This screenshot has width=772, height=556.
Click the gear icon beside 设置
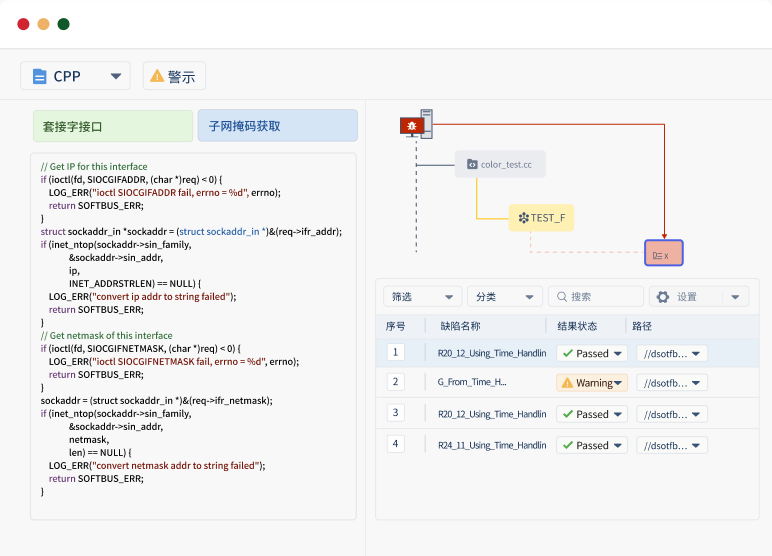click(663, 297)
